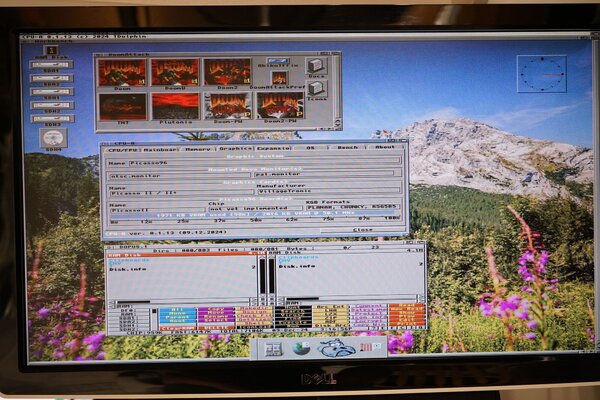This screenshot has height=400, width=600.
Task: Open the Bench tab
Action: [348, 147]
